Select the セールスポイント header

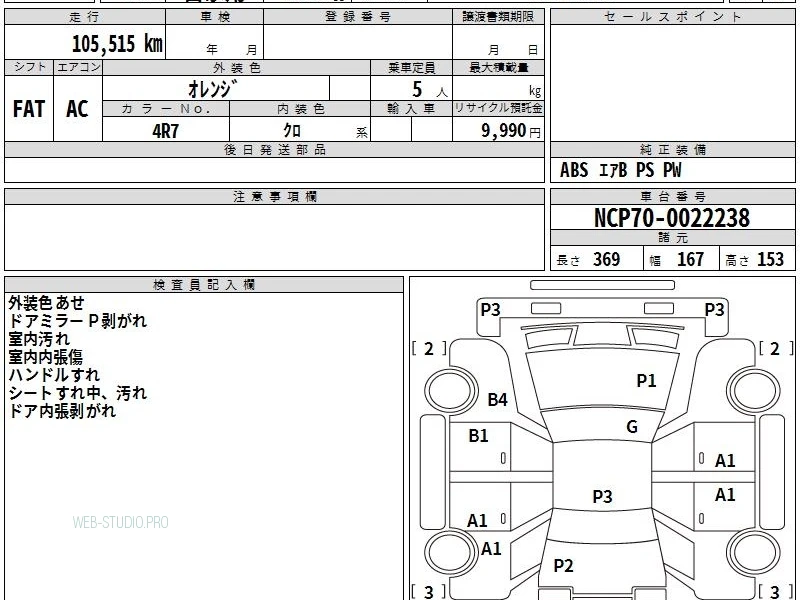pos(672,17)
